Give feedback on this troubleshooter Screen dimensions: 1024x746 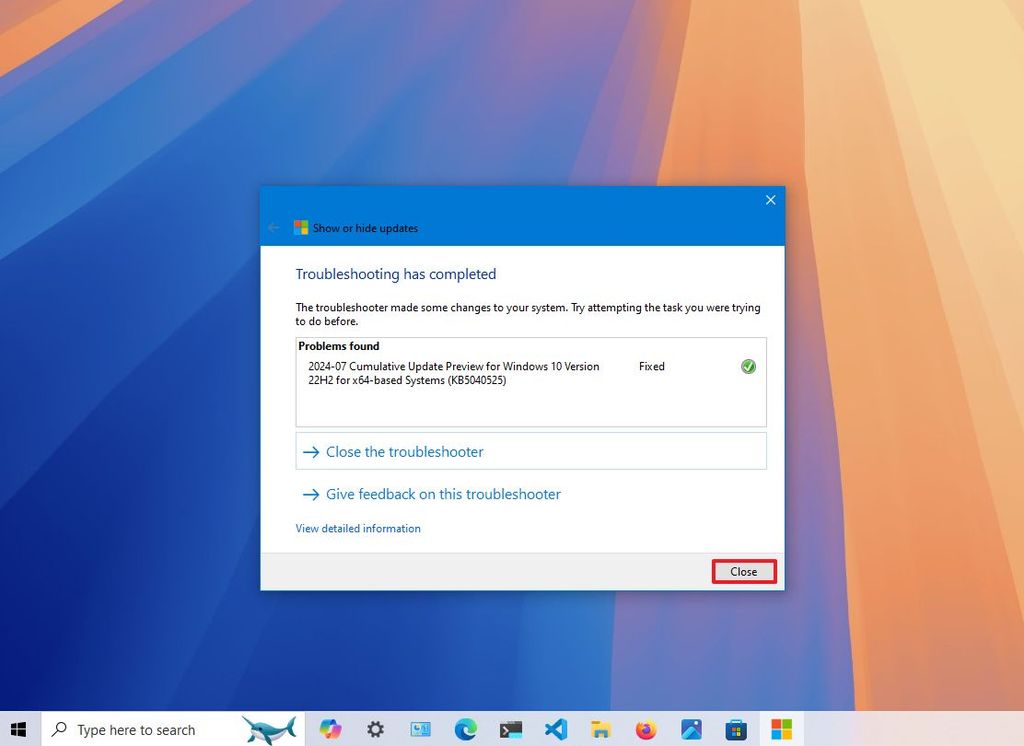442,494
